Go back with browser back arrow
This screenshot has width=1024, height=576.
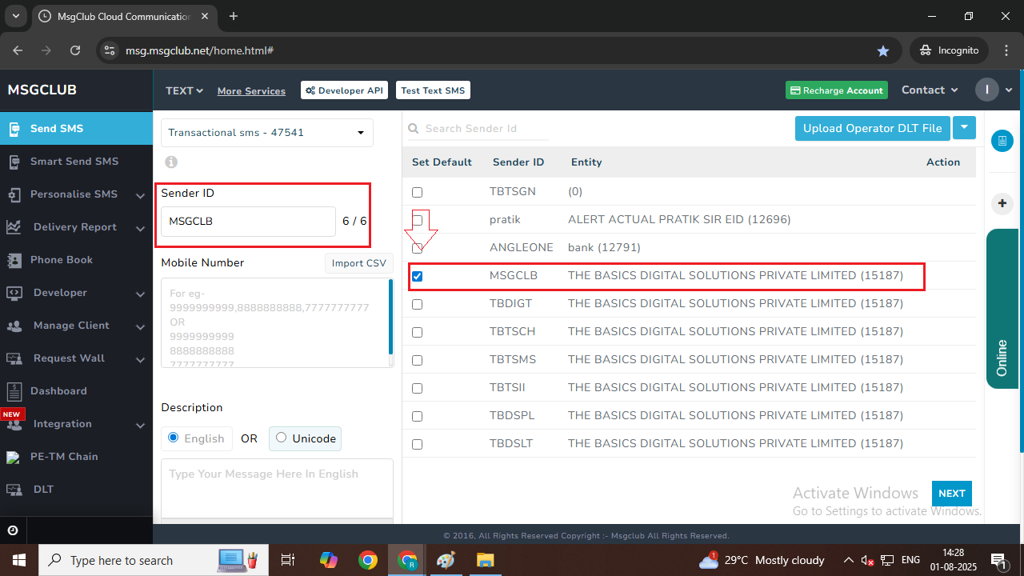click(18, 50)
